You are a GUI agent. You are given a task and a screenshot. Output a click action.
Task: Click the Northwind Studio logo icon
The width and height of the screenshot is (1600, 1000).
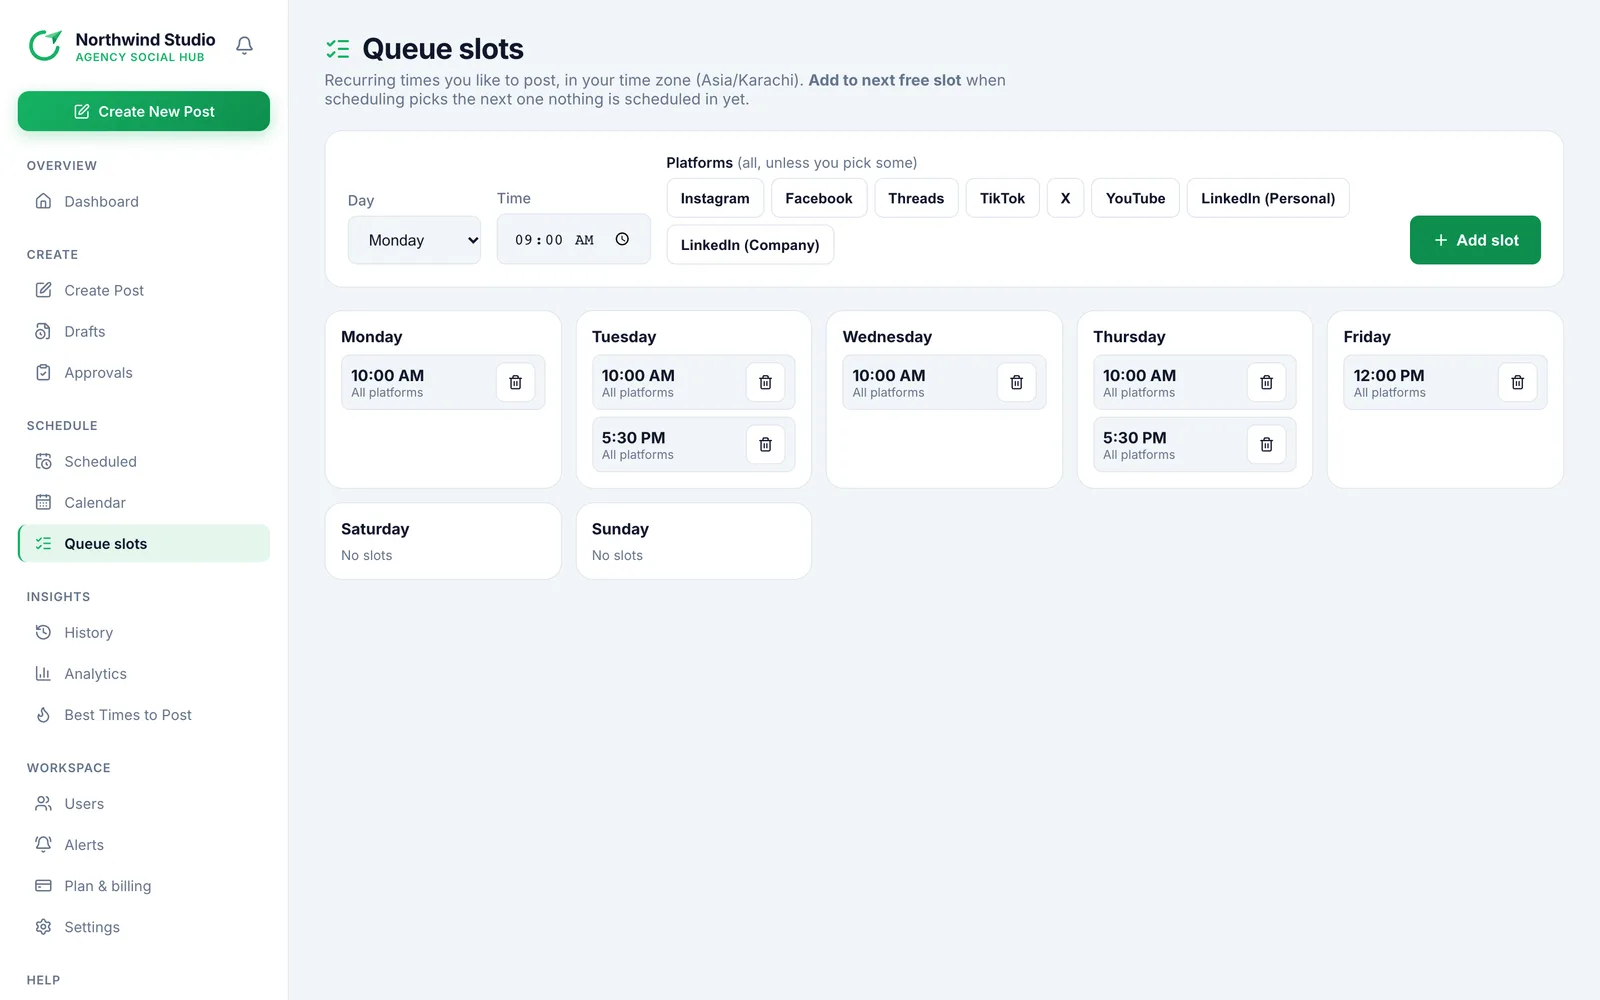pos(45,46)
